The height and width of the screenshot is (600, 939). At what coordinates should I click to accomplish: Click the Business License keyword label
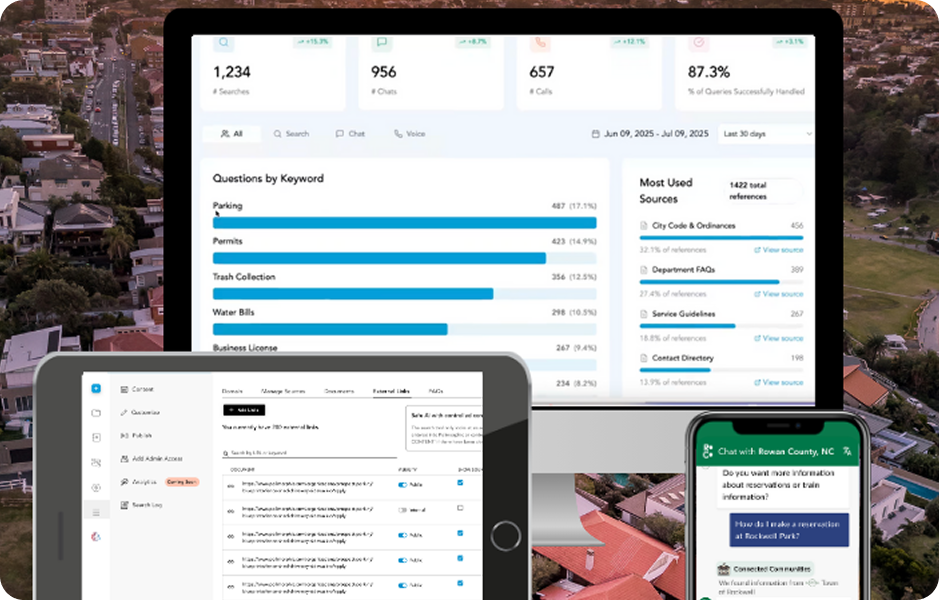(245, 348)
